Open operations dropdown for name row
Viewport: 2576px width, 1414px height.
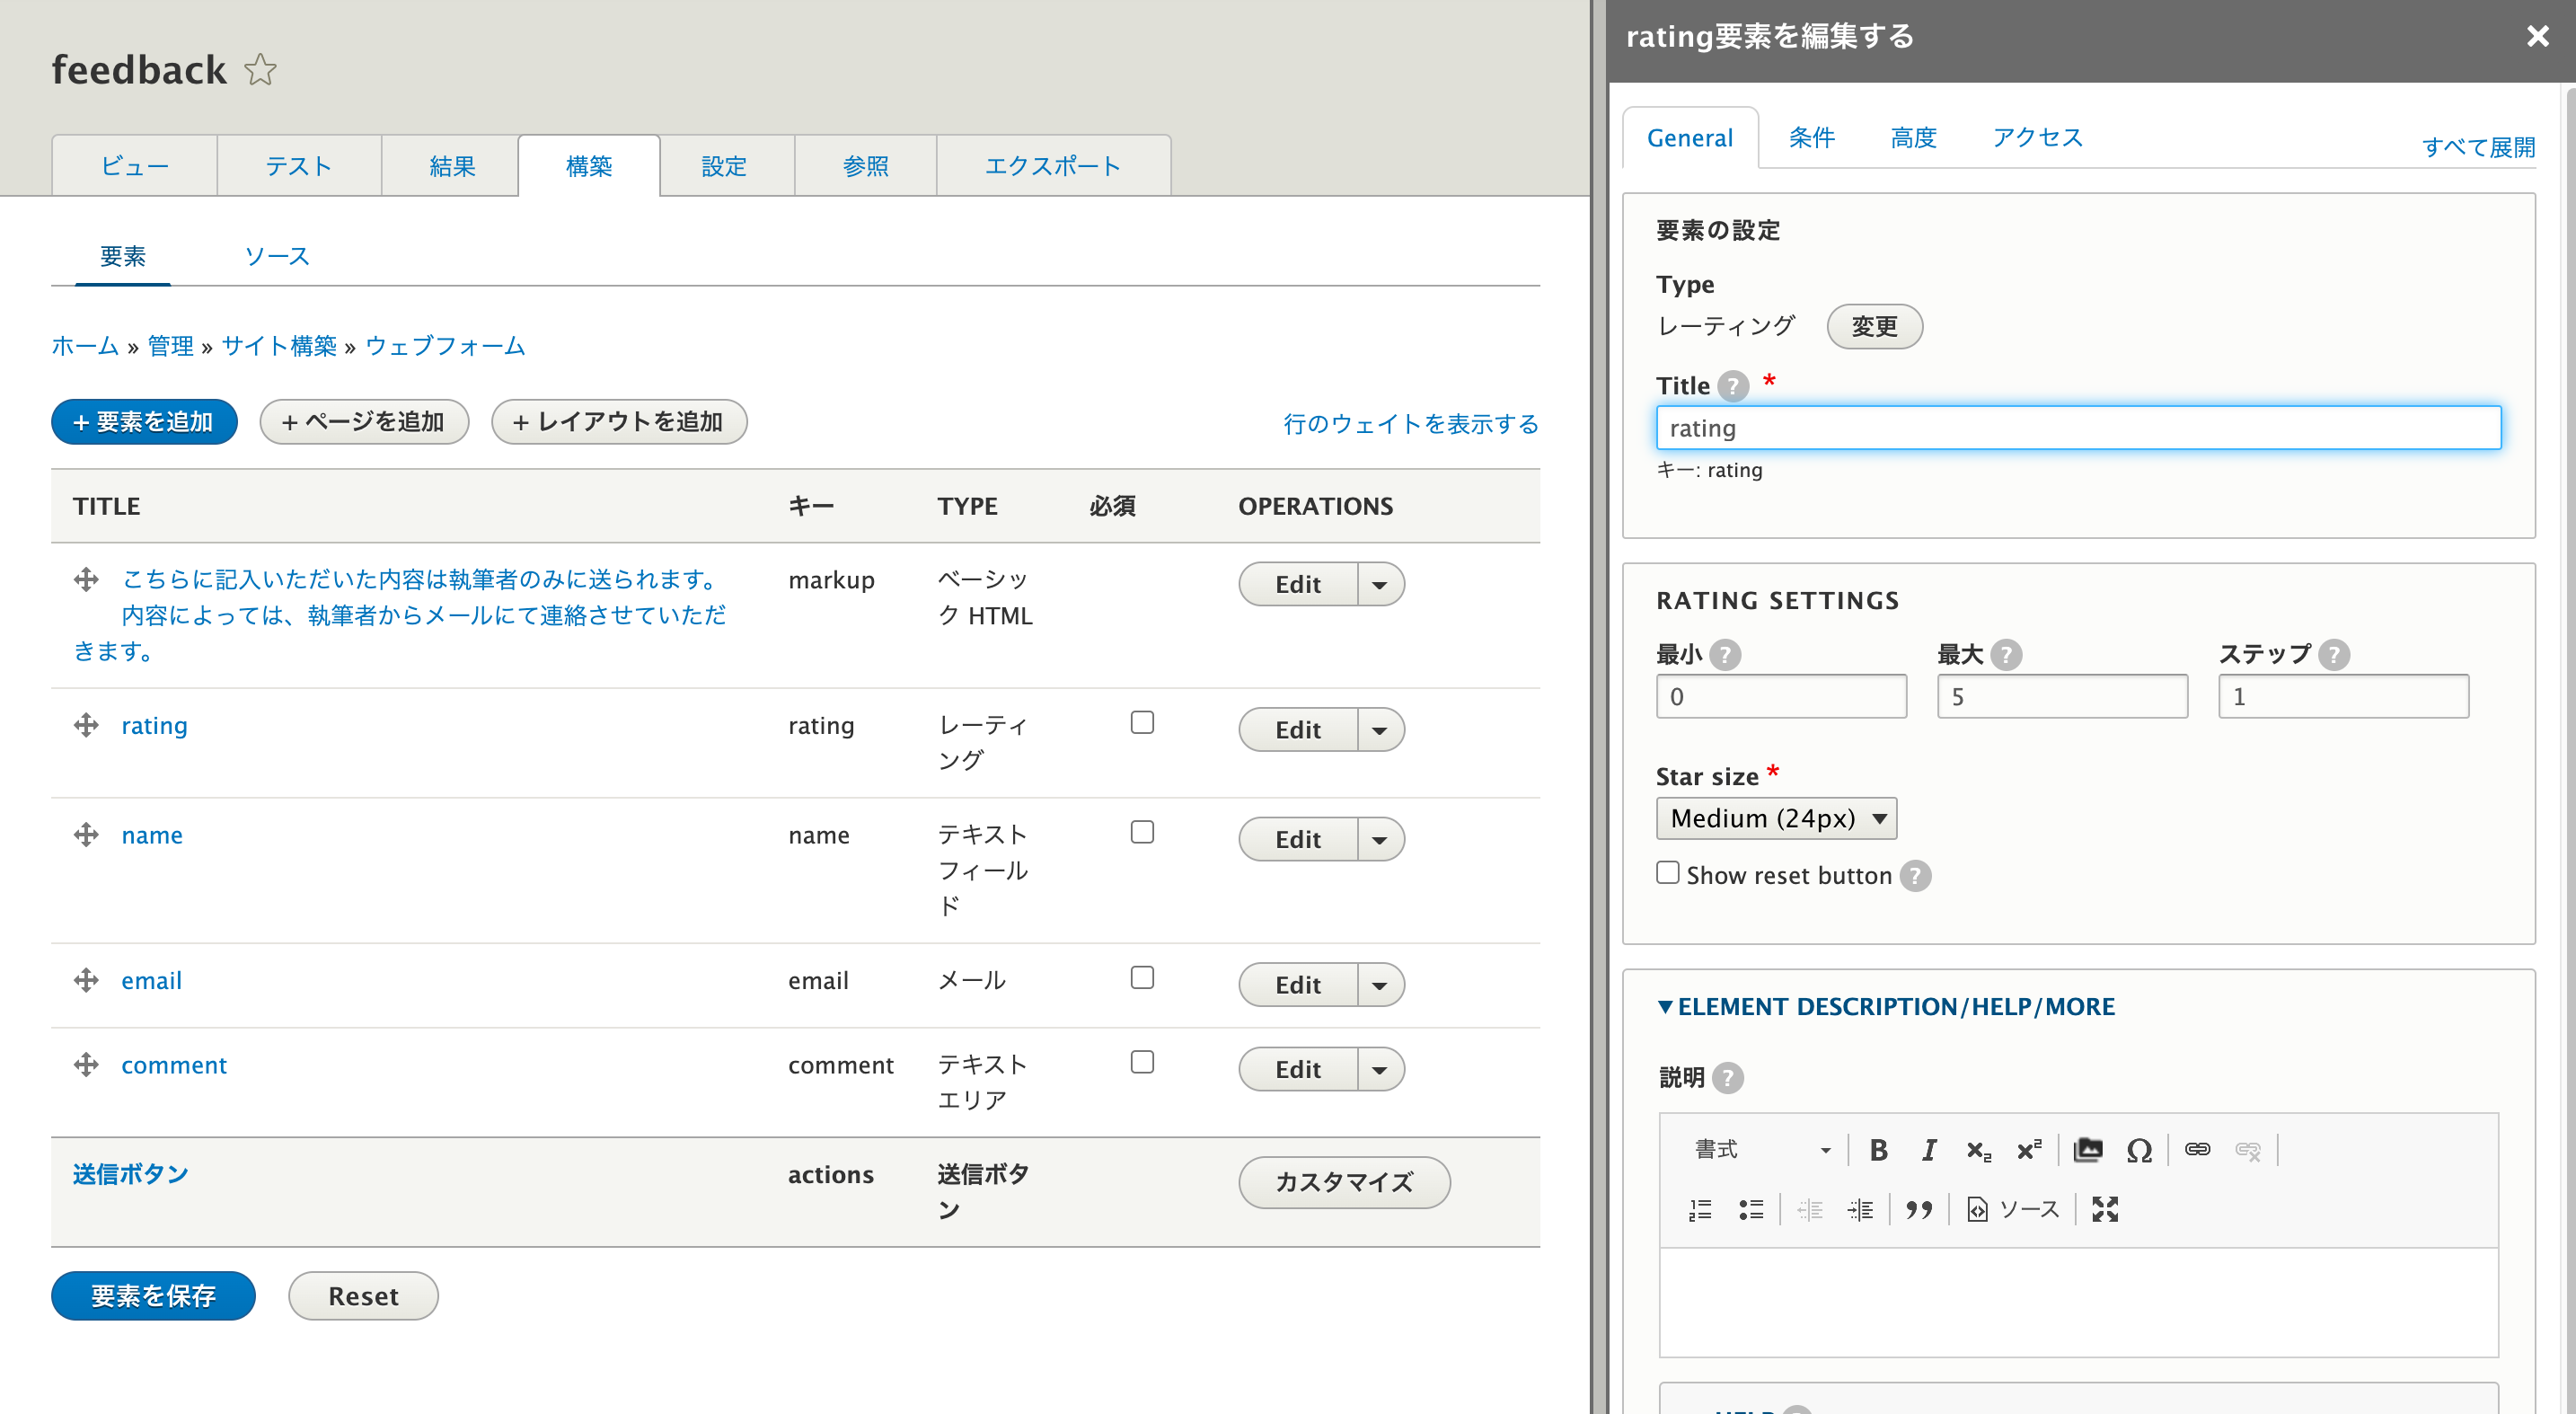point(1380,840)
